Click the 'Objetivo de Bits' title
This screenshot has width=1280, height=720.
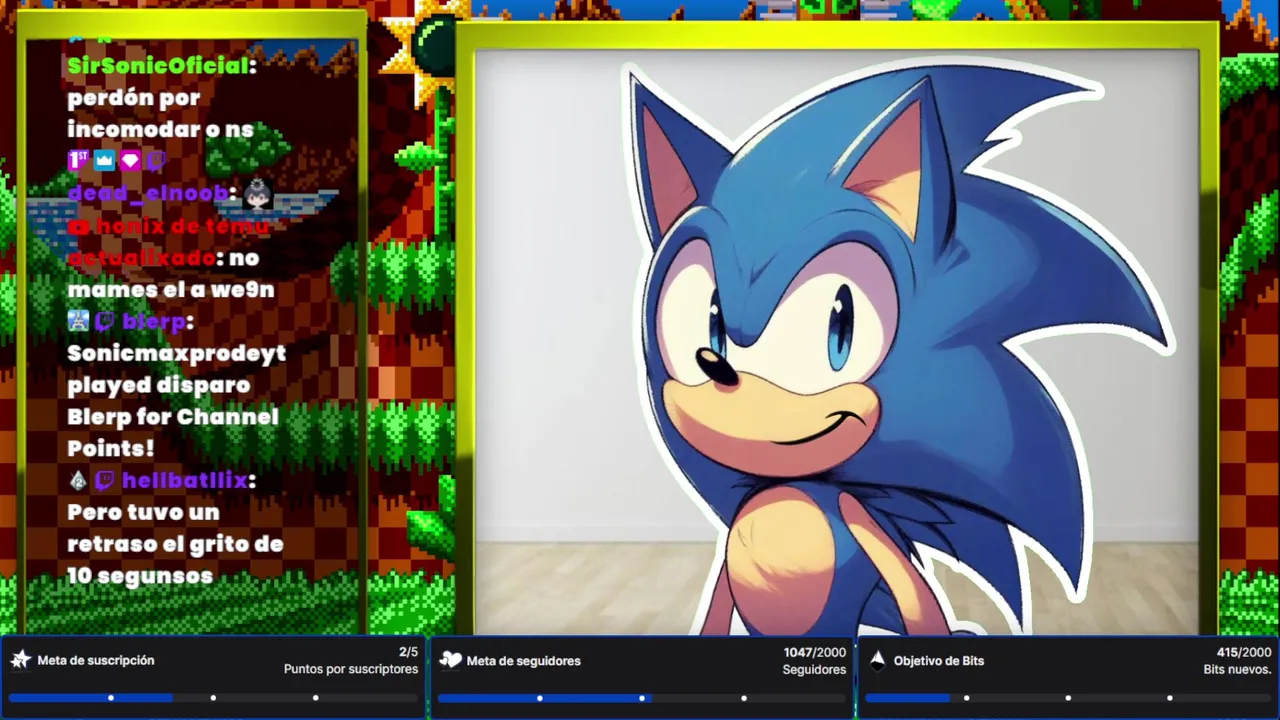[939, 660]
